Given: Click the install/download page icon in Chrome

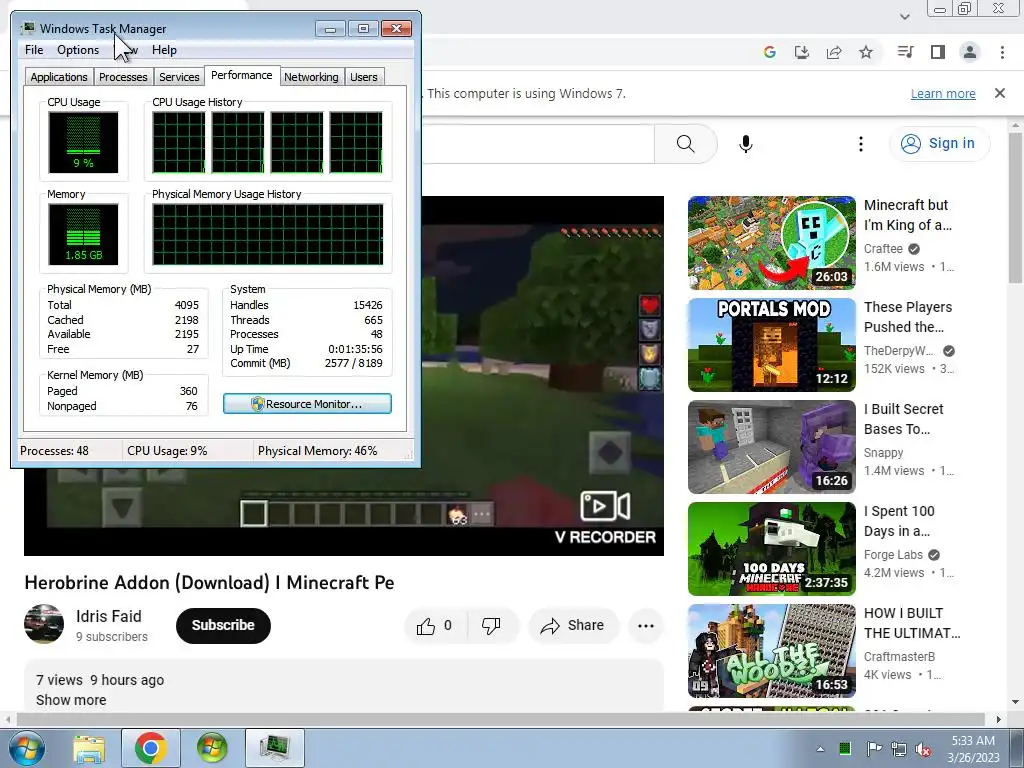Looking at the screenshot, I should pyautogui.click(x=802, y=52).
